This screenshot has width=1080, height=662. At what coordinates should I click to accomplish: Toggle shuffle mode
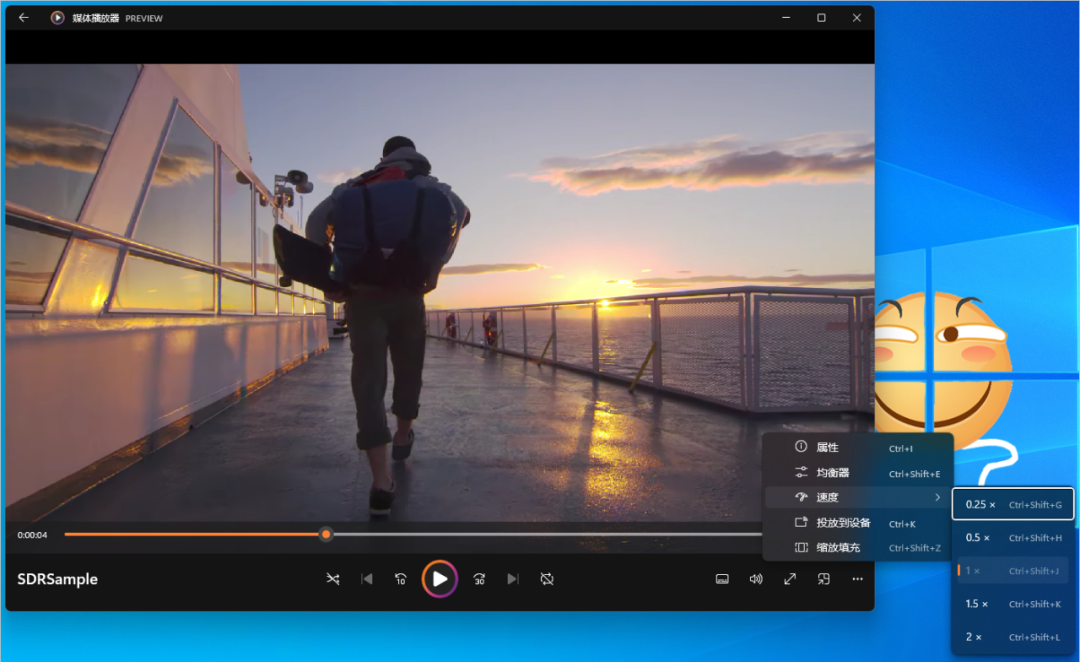point(333,579)
